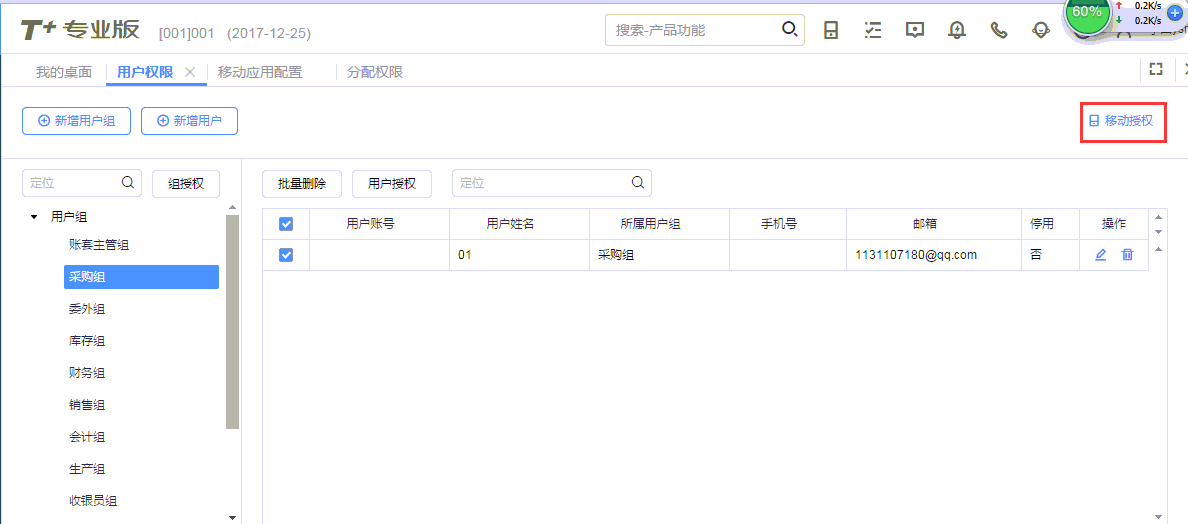Select 委外组 in the tree
This screenshot has height=524, width=1188.
point(86,308)
